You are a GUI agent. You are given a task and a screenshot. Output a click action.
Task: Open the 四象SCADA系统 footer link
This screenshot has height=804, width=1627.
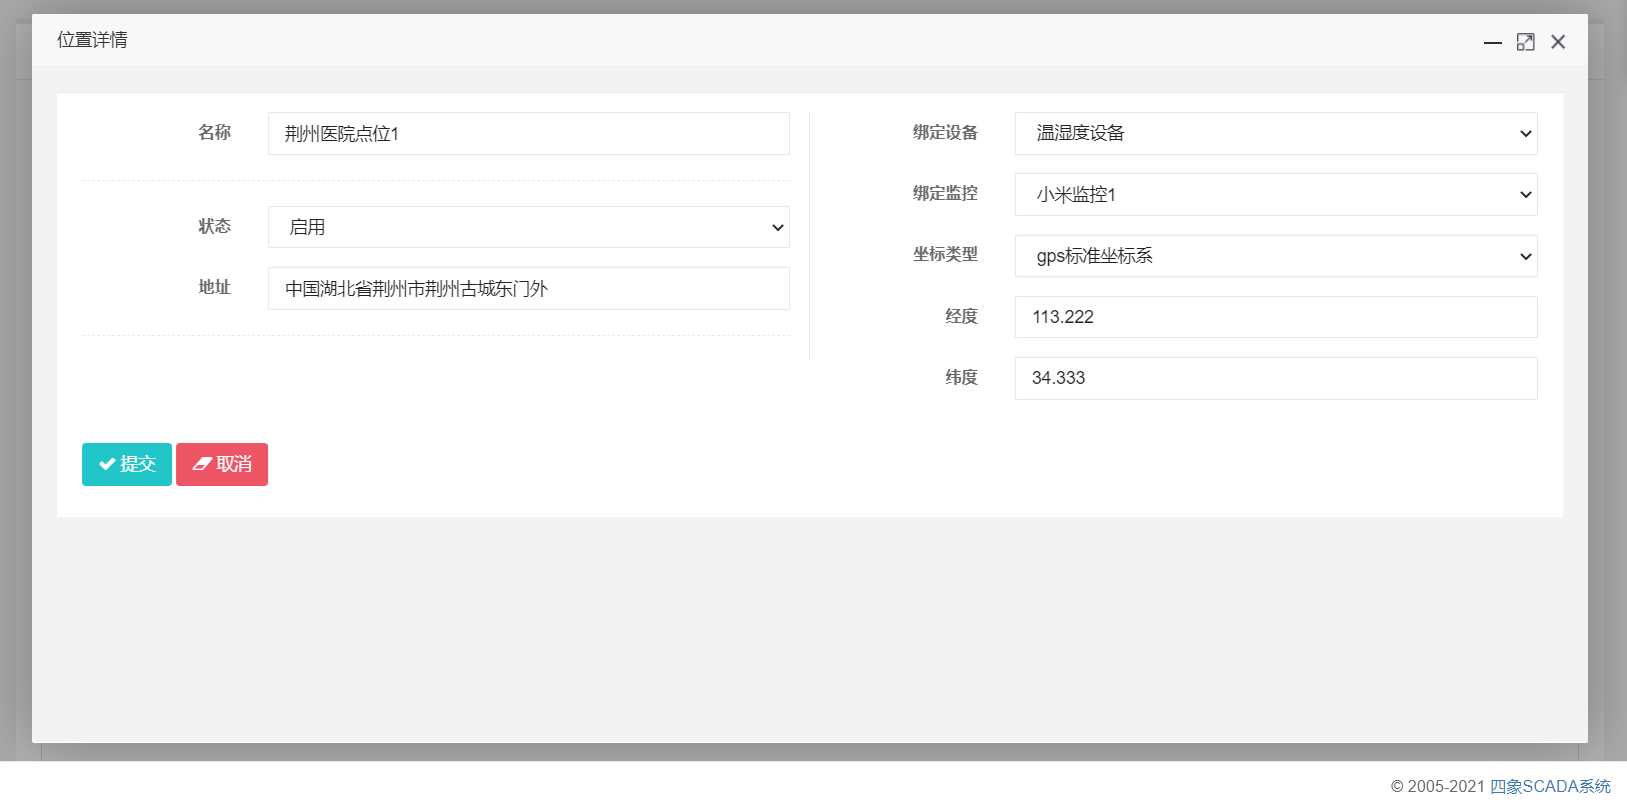(1550, 786)
